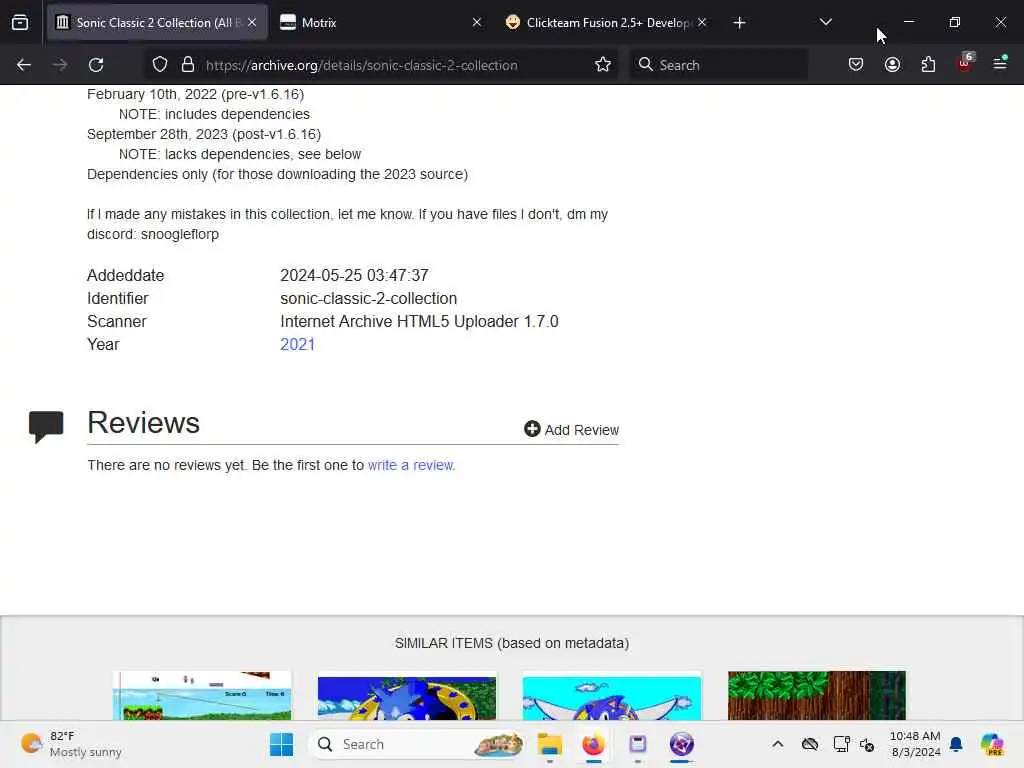Open File Explorer from taskbar

[x=550, y=744]
